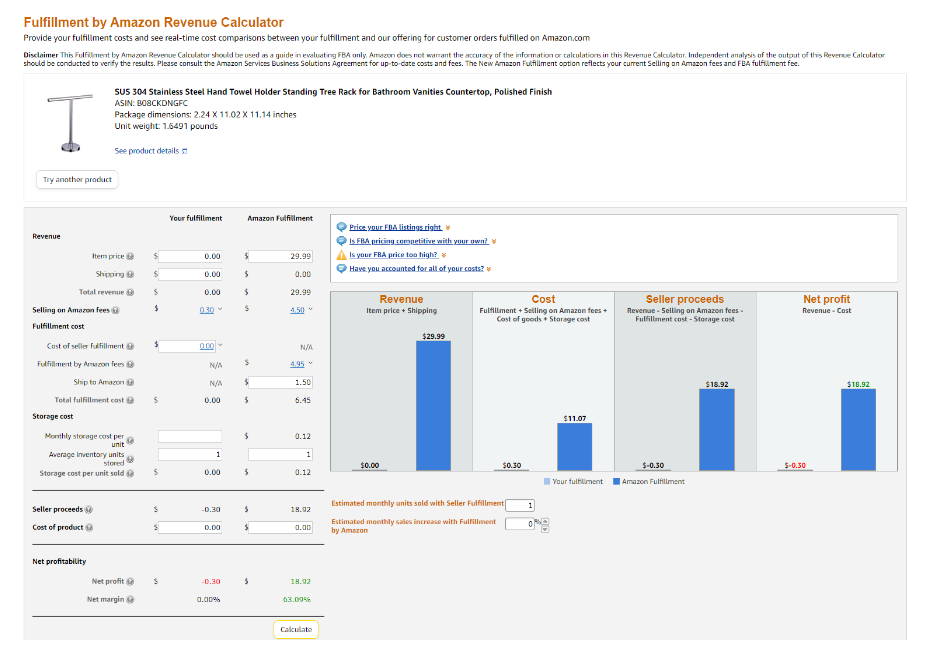
Task: Click the 0.30 Selling on Amazon fees link
Action: click(x=206, y=310)
